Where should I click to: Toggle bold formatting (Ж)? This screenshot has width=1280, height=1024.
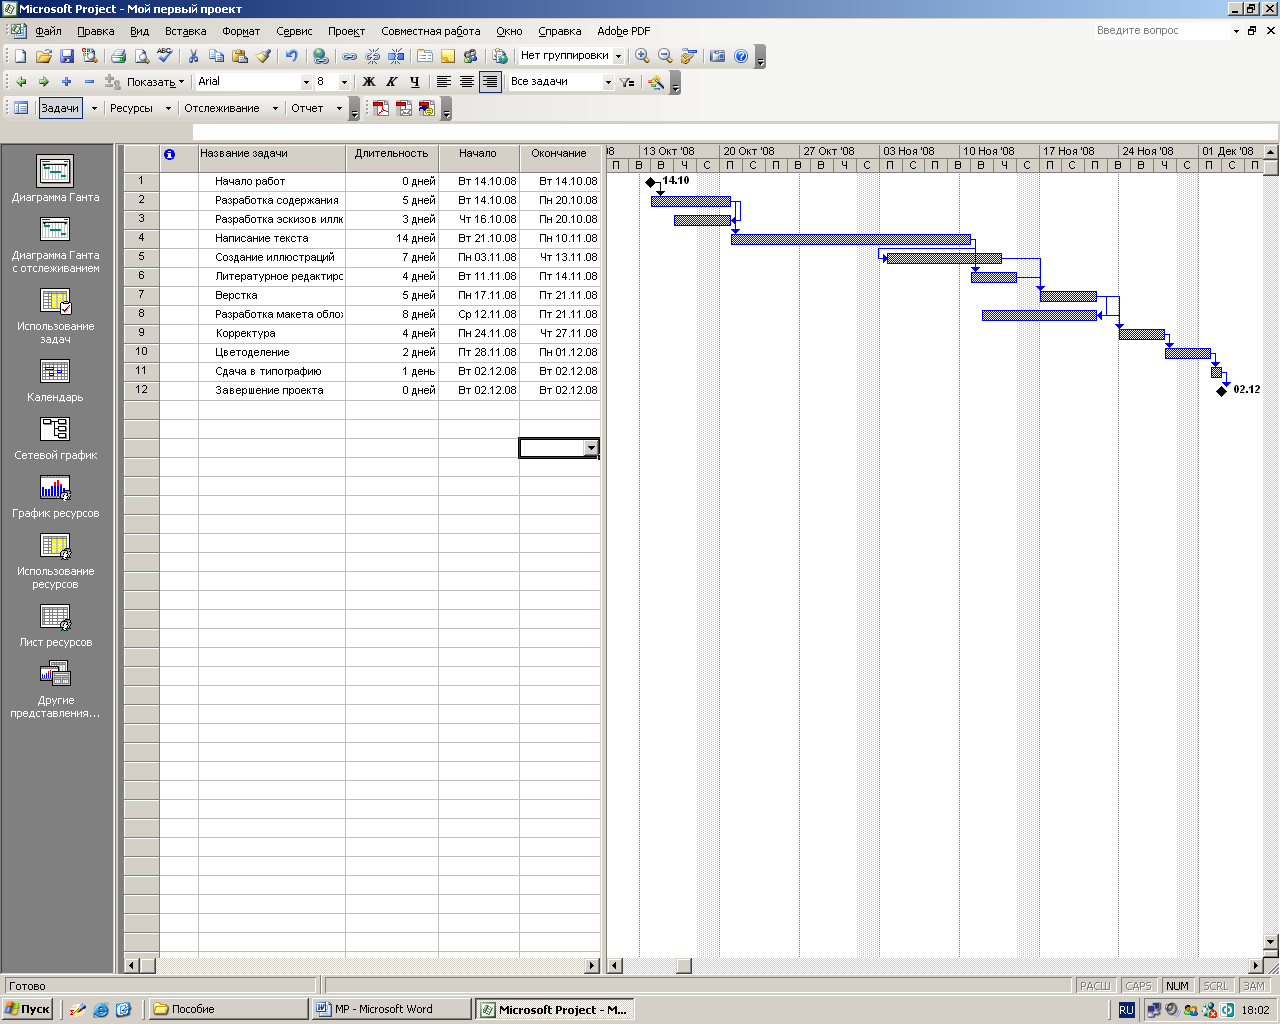369,82
